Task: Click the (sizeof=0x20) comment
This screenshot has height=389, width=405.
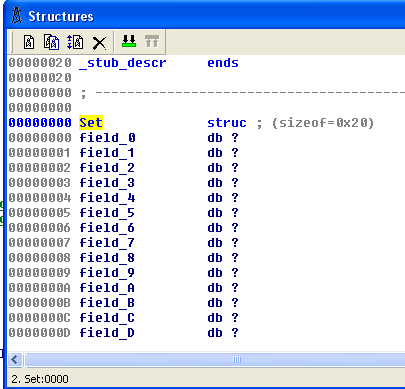Action: (323, 123)
